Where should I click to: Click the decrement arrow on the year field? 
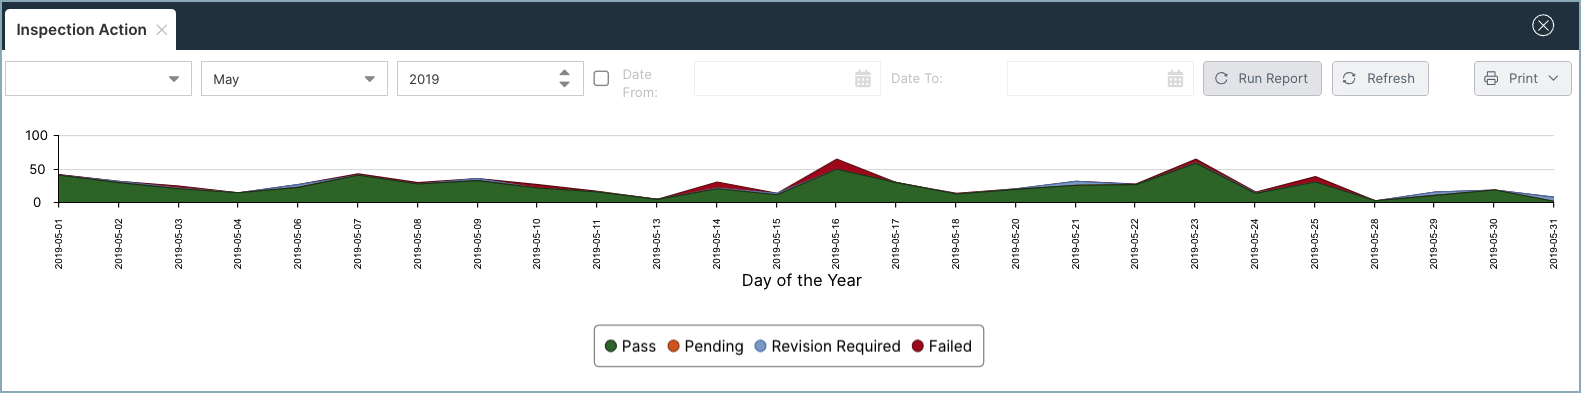point(565,85)
